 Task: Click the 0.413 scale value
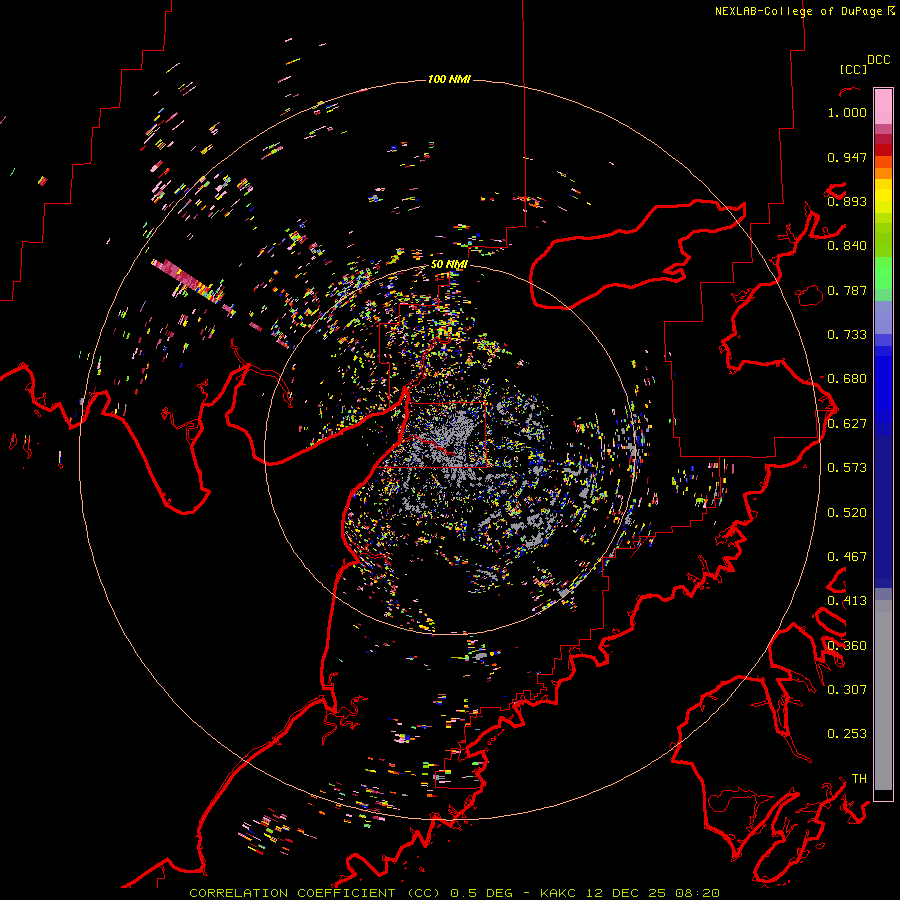pyautogui.click(x=847, y=601)
